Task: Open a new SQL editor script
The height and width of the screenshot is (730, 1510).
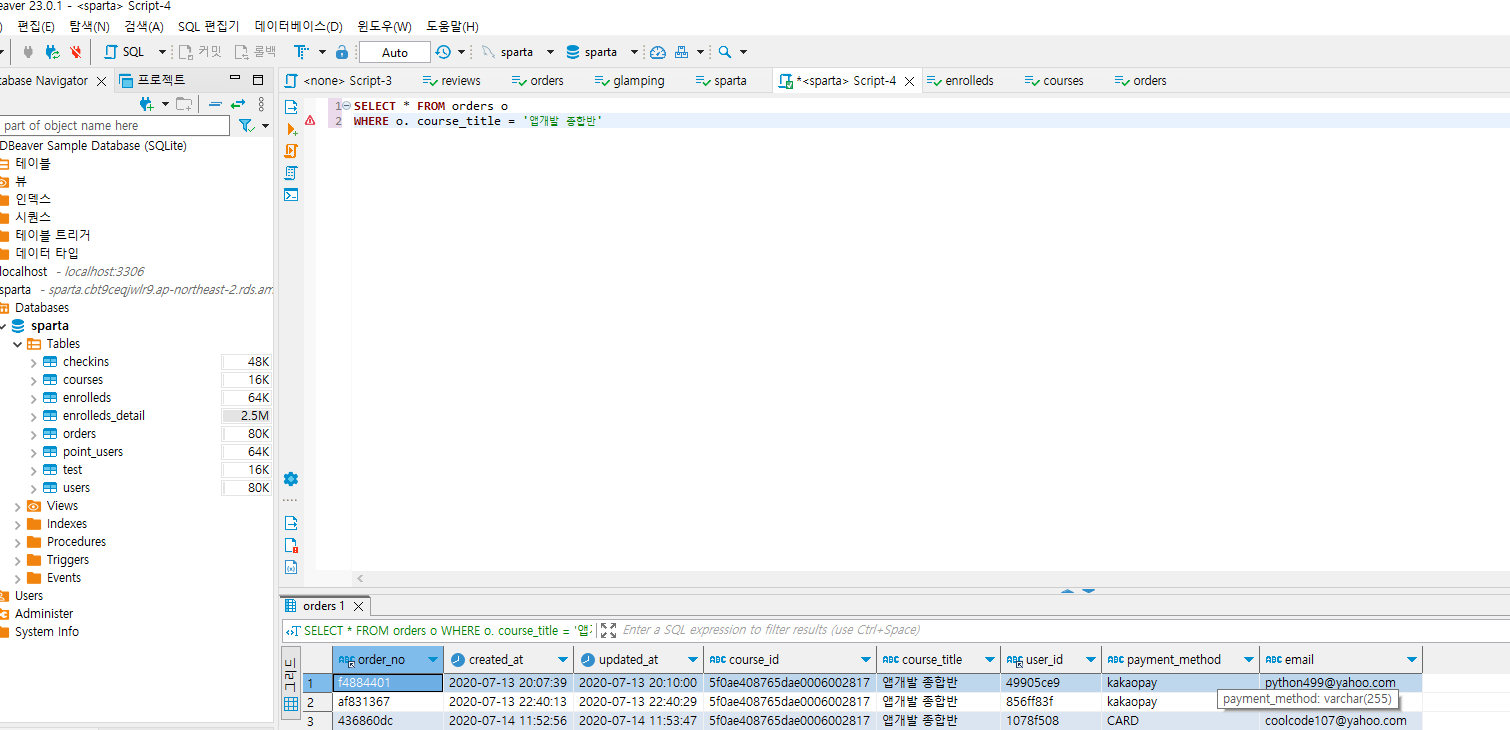Action: point(123,52)
